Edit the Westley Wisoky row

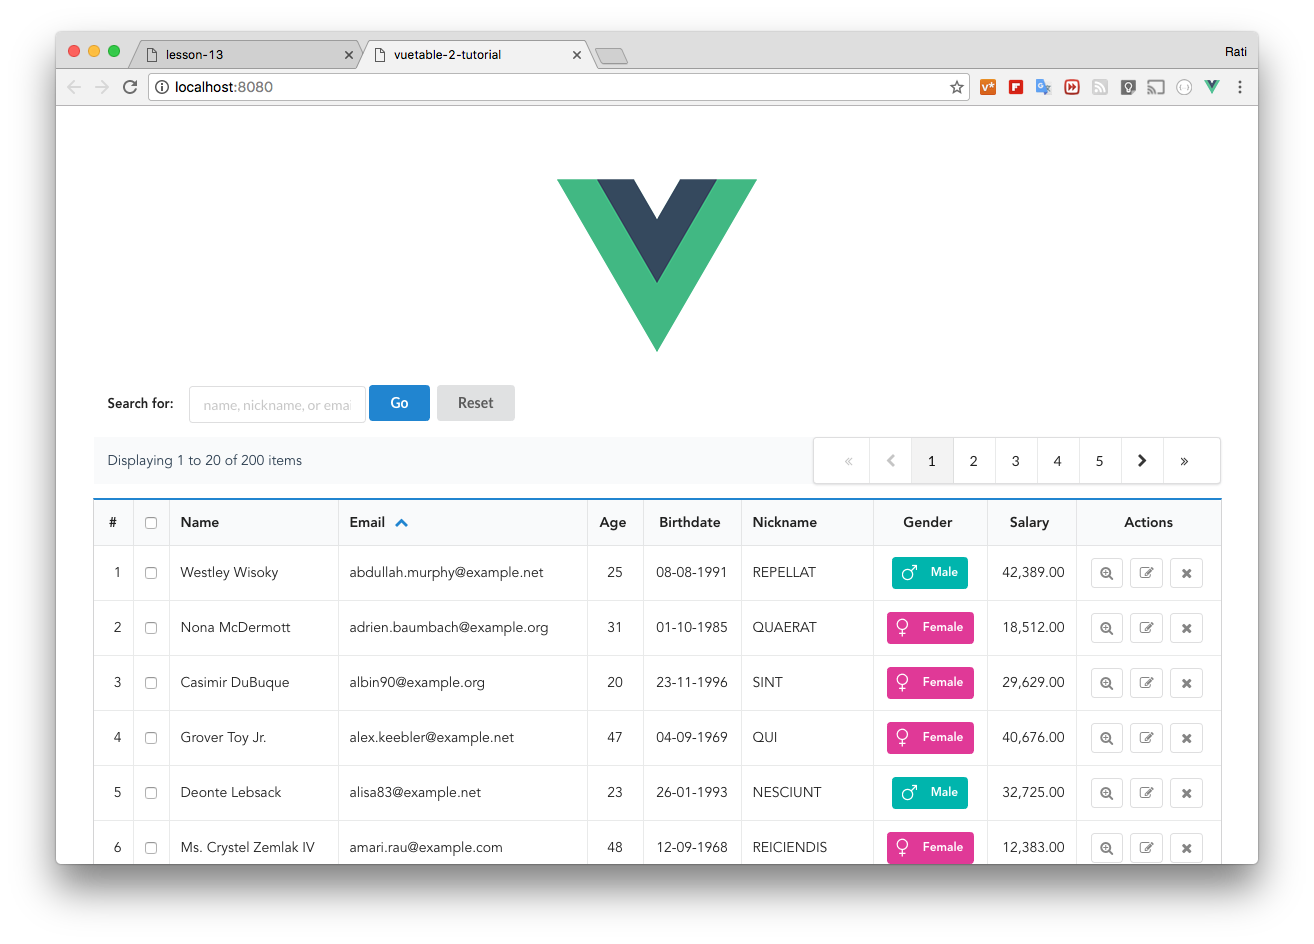click(x=1146, y=573)
